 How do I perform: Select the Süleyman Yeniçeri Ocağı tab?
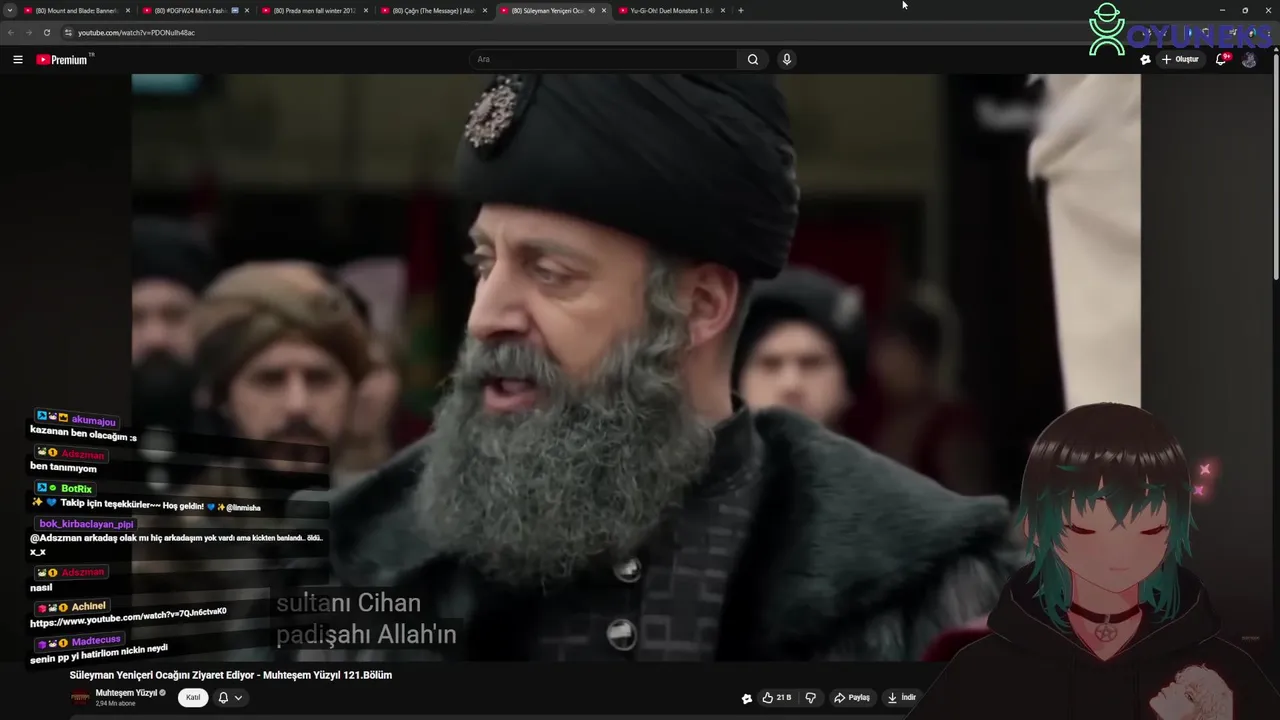pos(553,10)
